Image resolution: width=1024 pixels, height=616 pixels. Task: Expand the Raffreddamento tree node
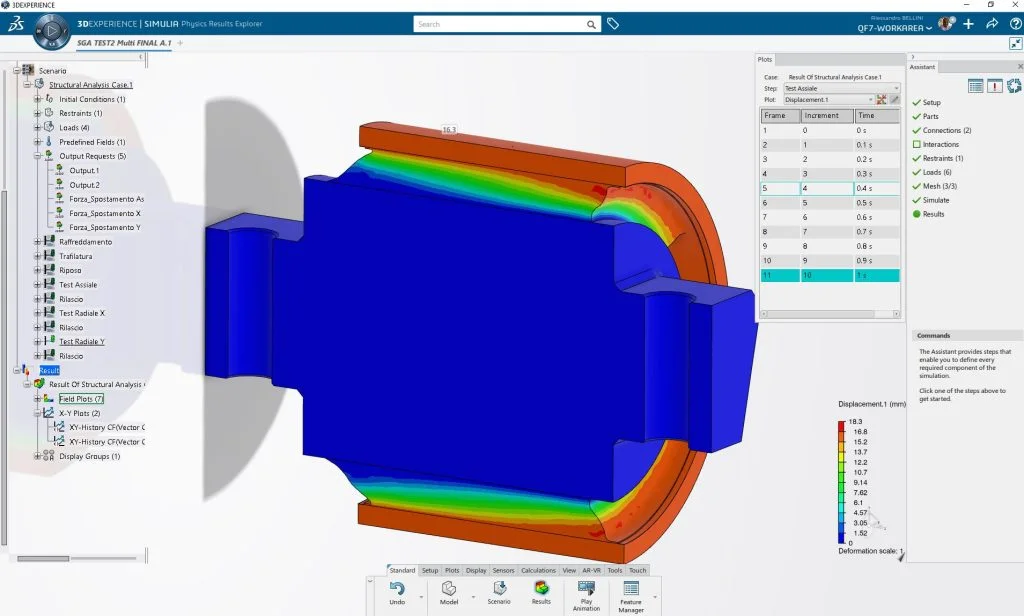tap(37, 242)
